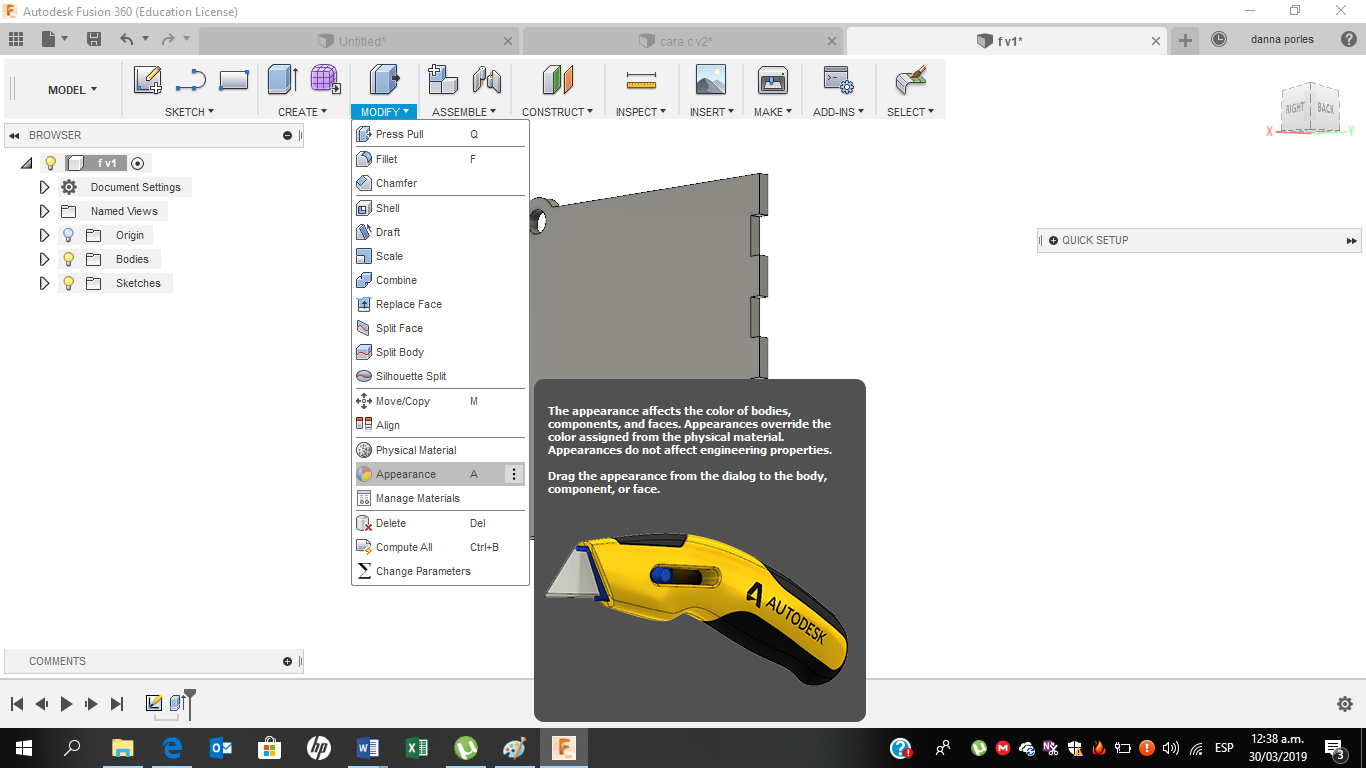Toggle Origin folder visibility bulb
Viewport: 1366px width, 768px height.
click(x=68, y=235)
